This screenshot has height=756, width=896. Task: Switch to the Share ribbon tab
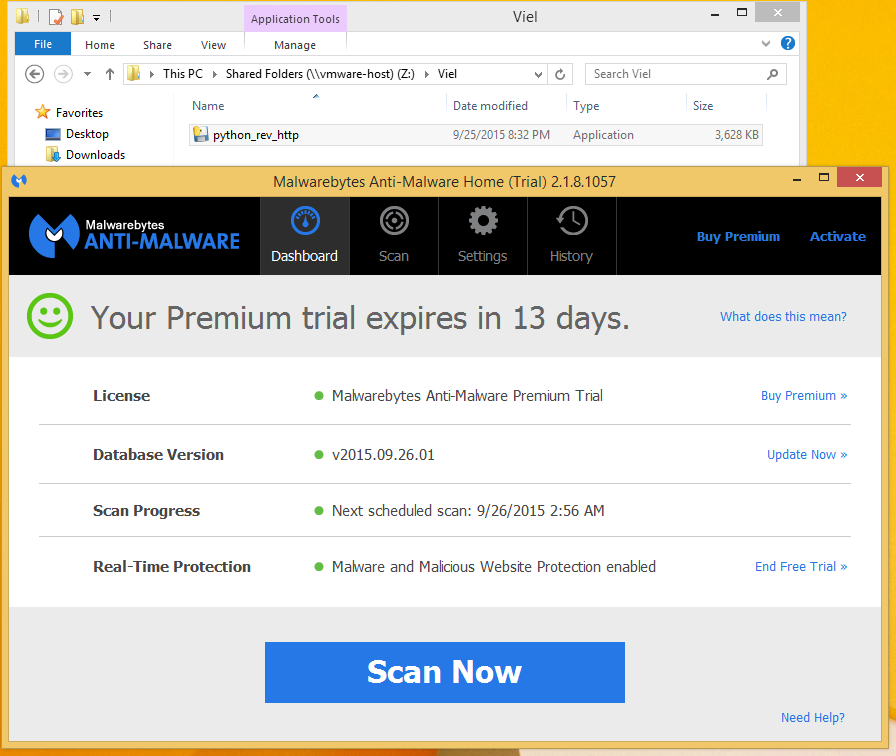coord(157,45)
